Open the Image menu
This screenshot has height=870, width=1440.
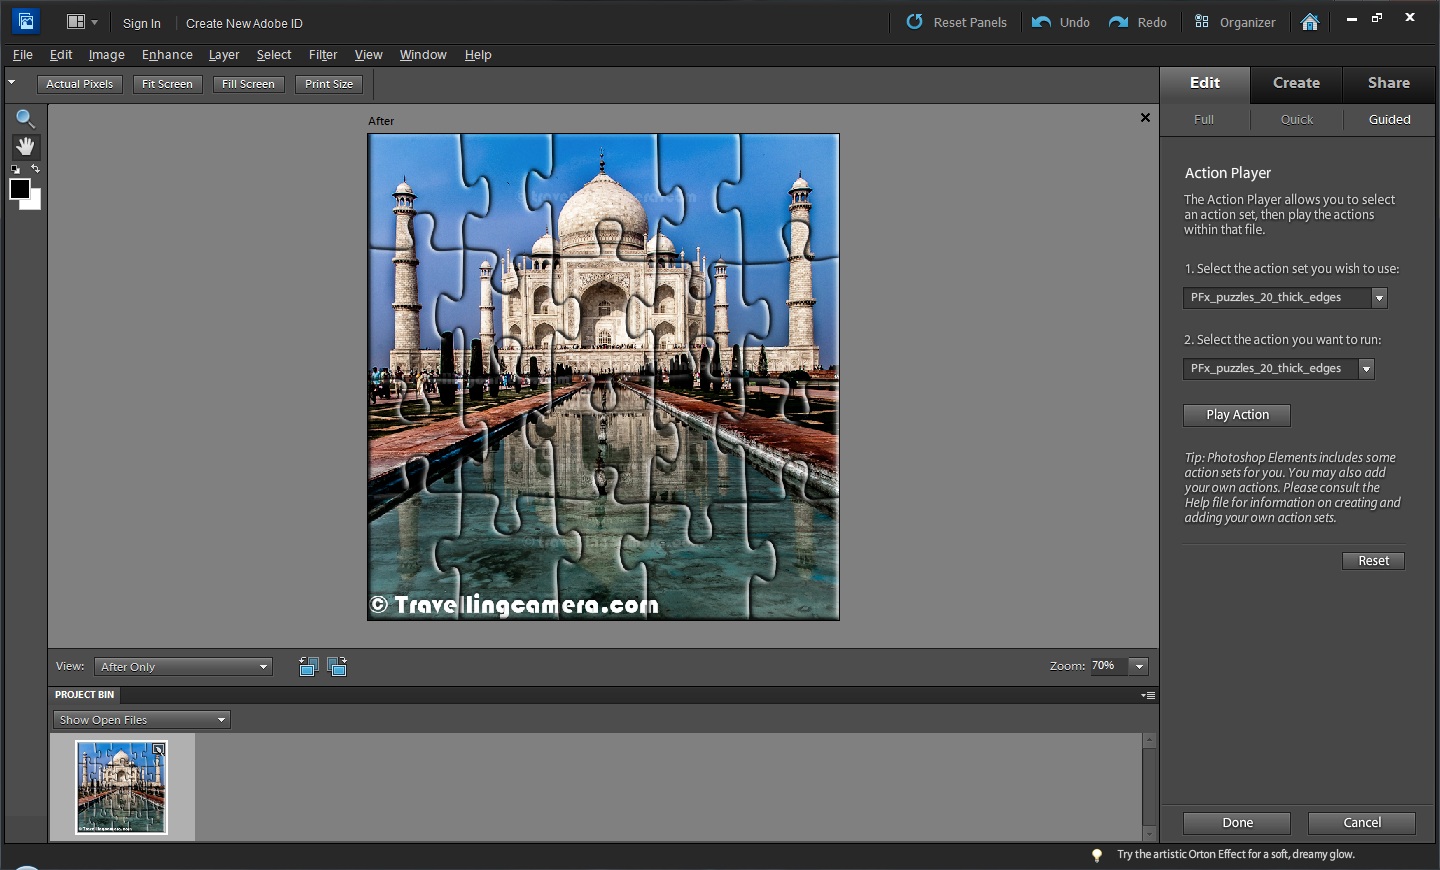pos(106,55)
